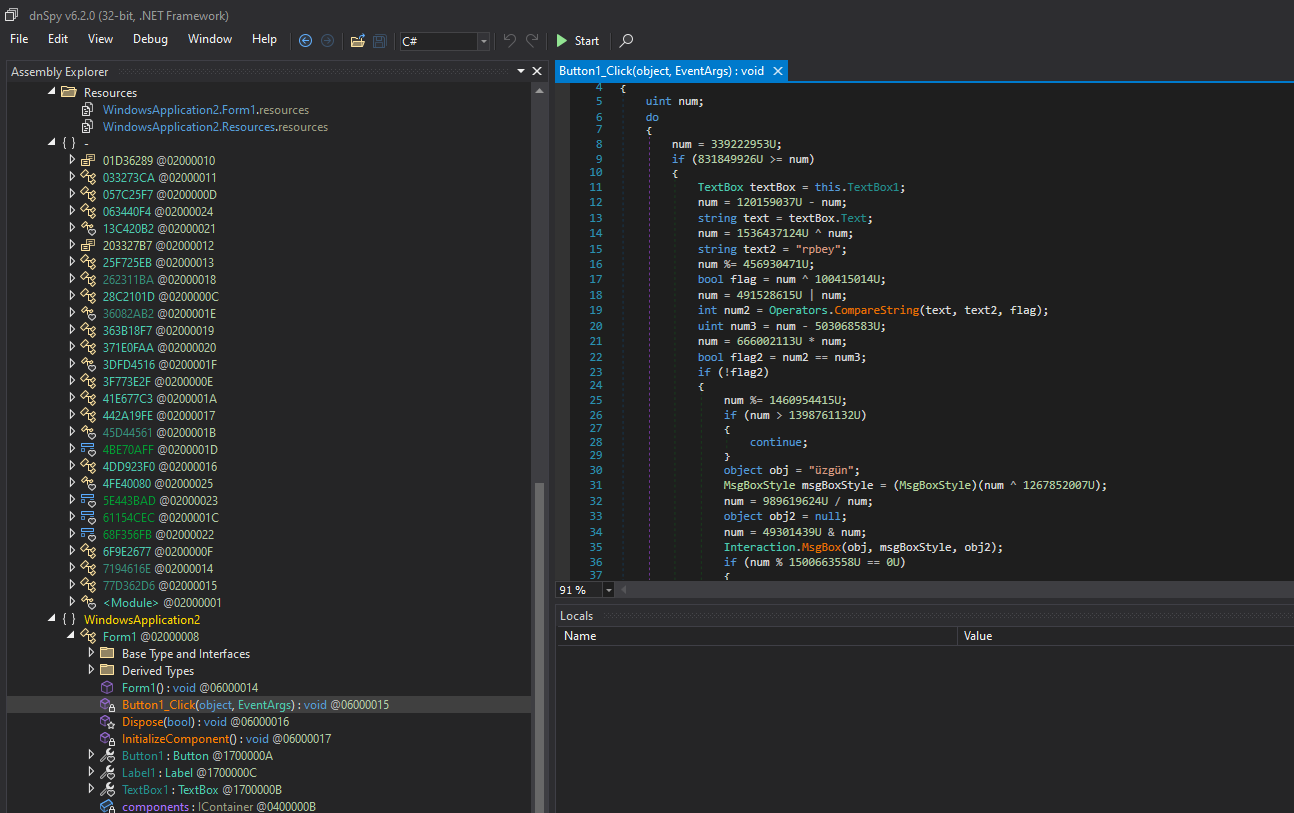Close the Assembly Explorer panel

point(537,71)
